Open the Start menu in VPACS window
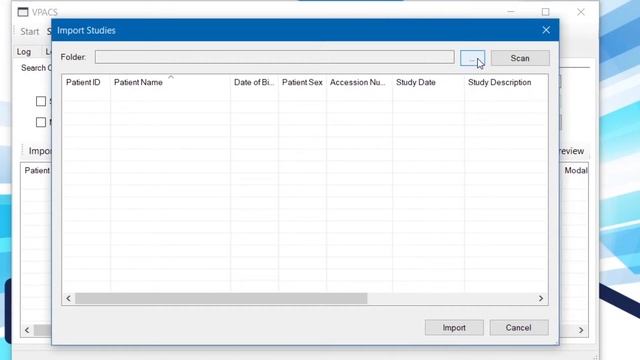This screenshot has height=360, width=640. point(29,31)
